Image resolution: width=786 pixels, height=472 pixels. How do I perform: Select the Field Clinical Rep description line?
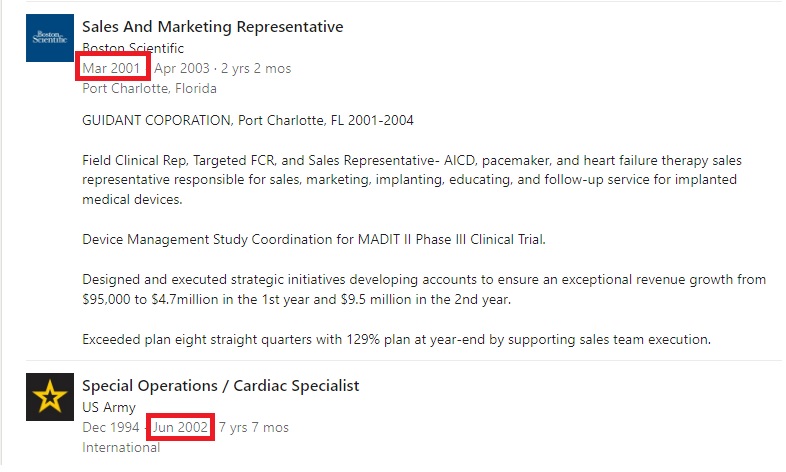pos(412,160)
